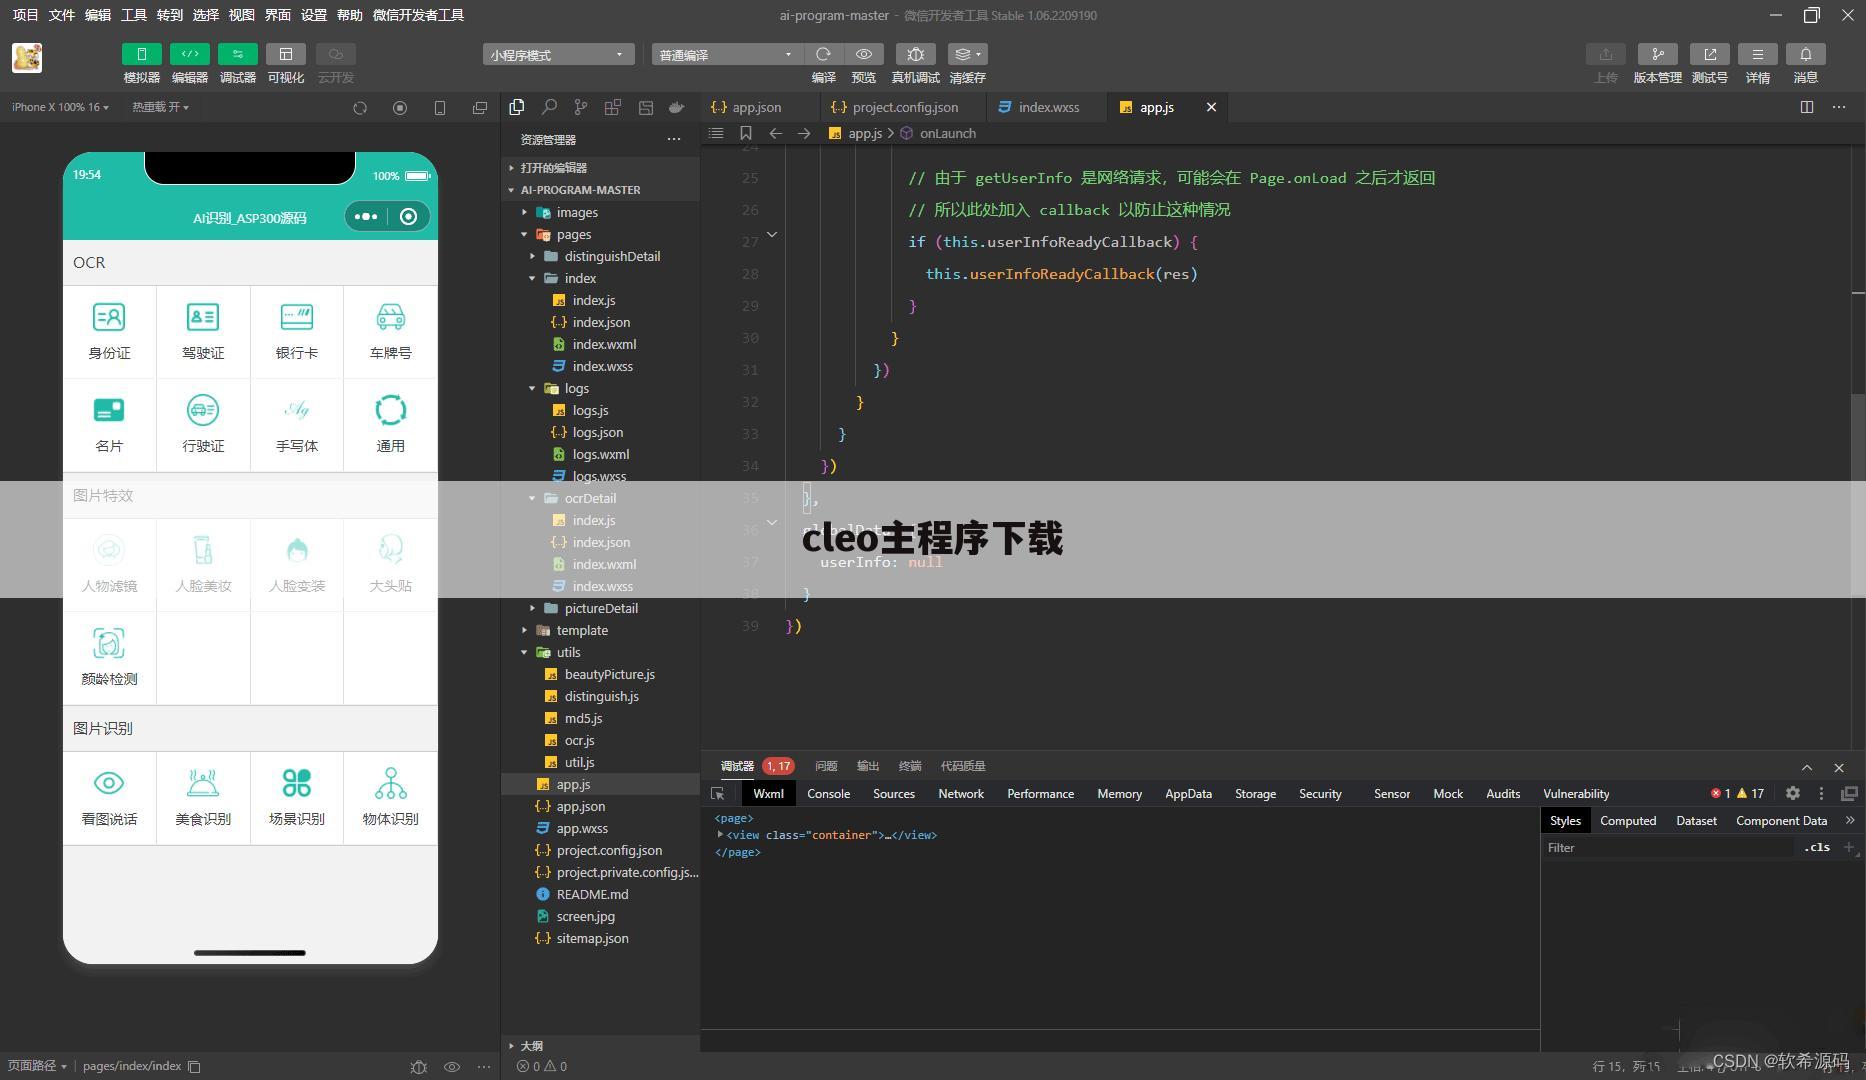The width and height of the screenshot is (1866, 1080).
Task: Open the 工具 menu
Action: pyautogui.click(x=134, y=15)
